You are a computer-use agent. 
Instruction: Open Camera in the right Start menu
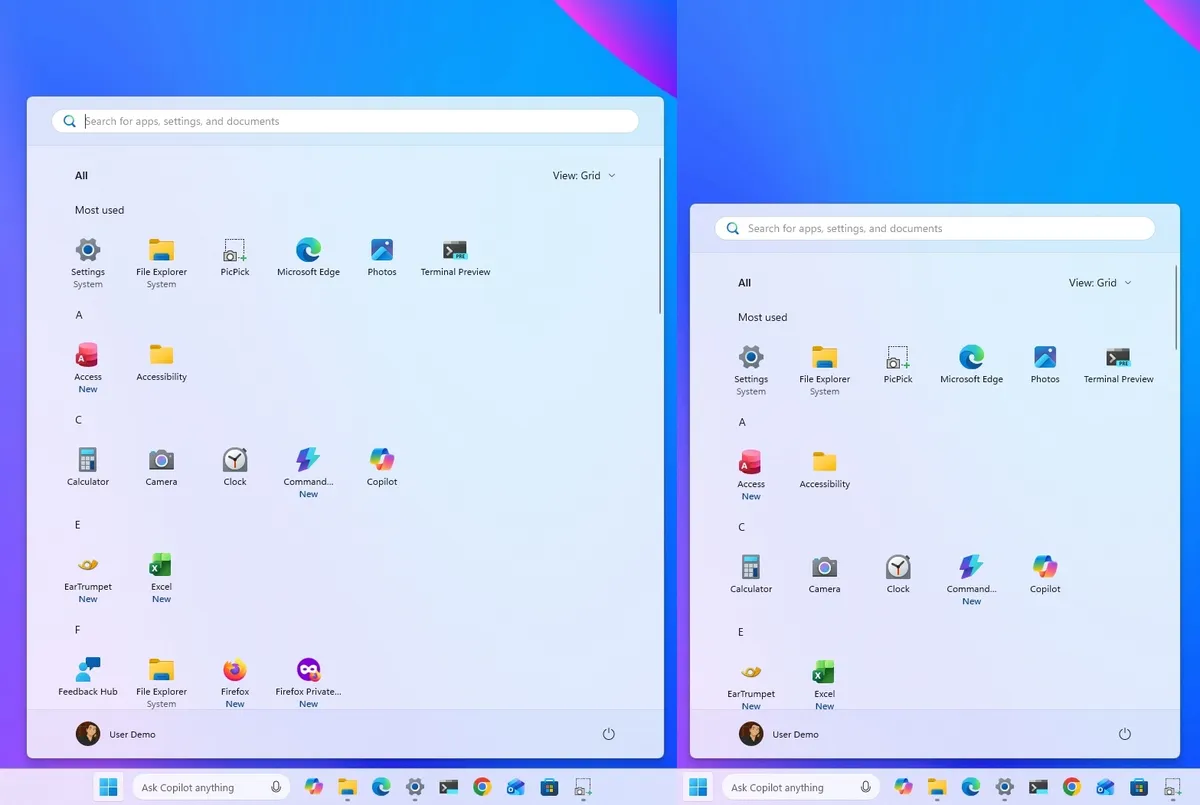[x=824, y=574]
